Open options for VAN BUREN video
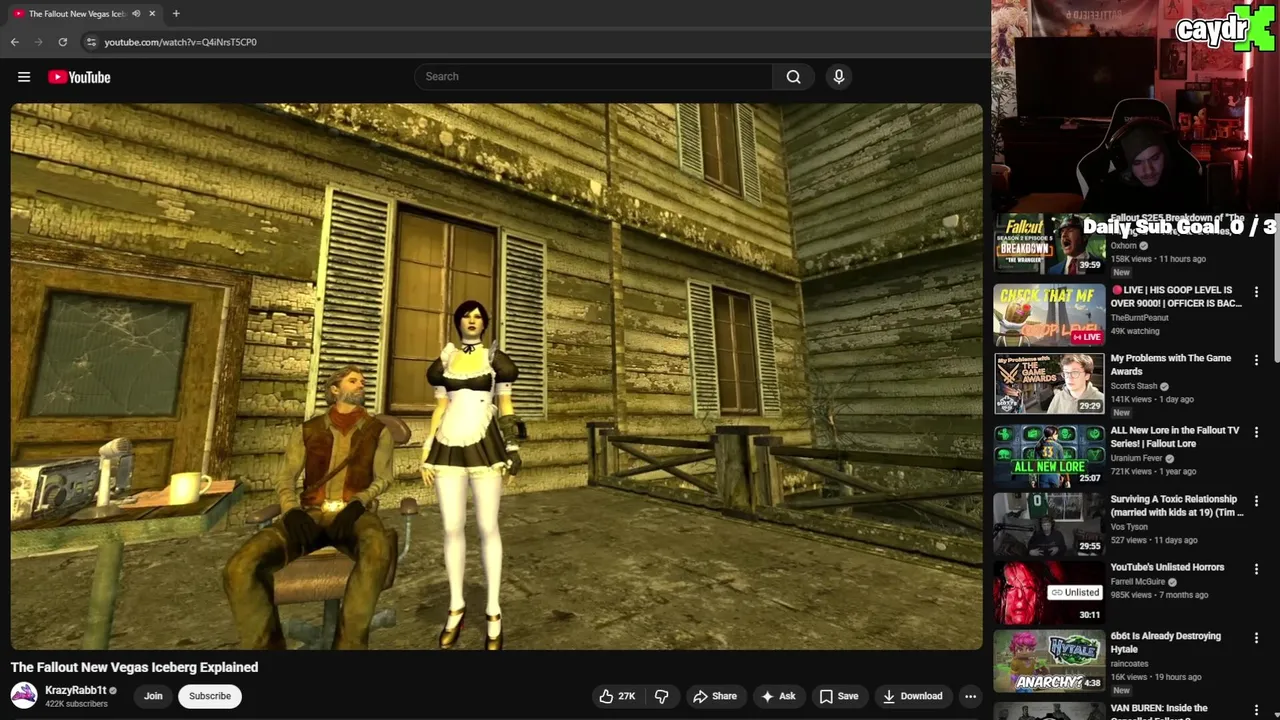1280x720 pixels. pyautogui.click(x=1257, y=709)
